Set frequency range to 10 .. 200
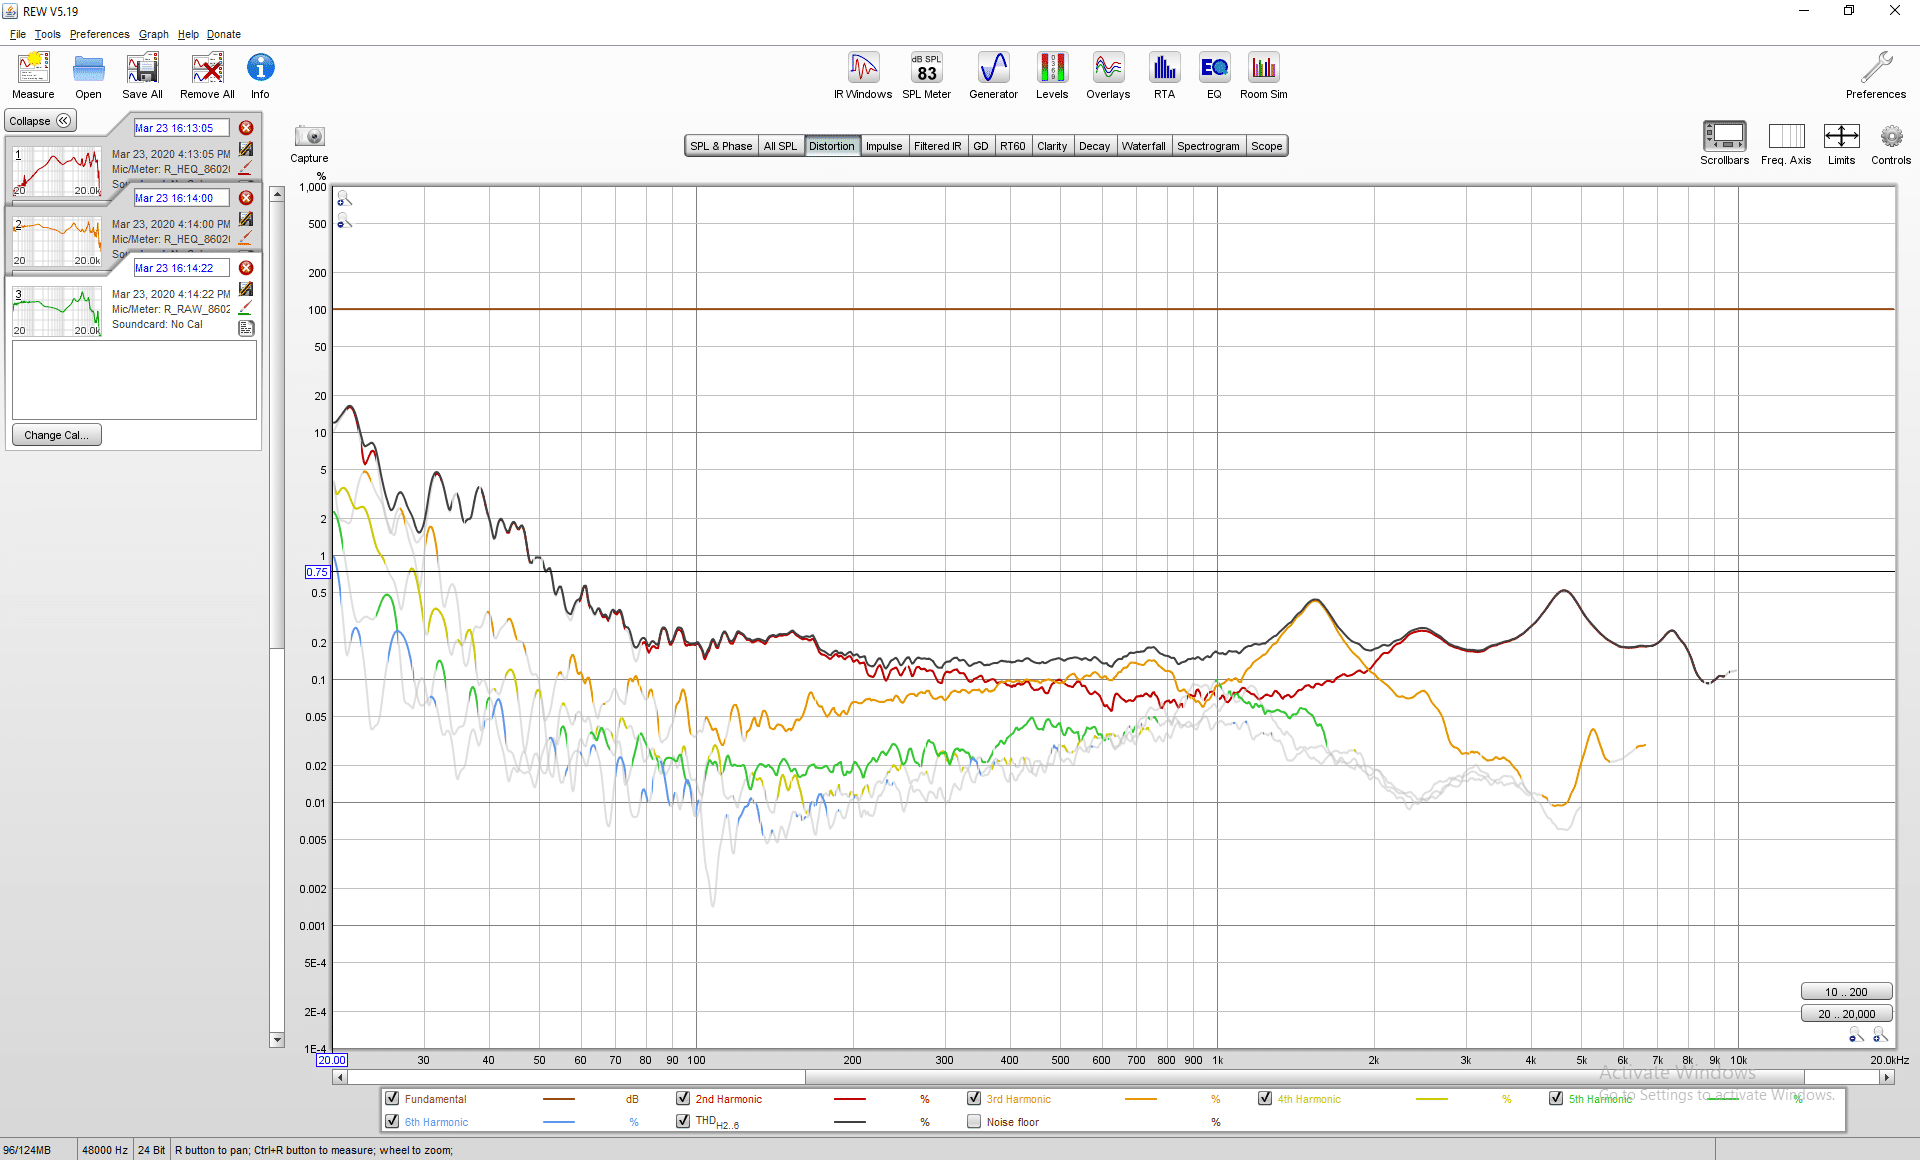 click(1846, 992)
